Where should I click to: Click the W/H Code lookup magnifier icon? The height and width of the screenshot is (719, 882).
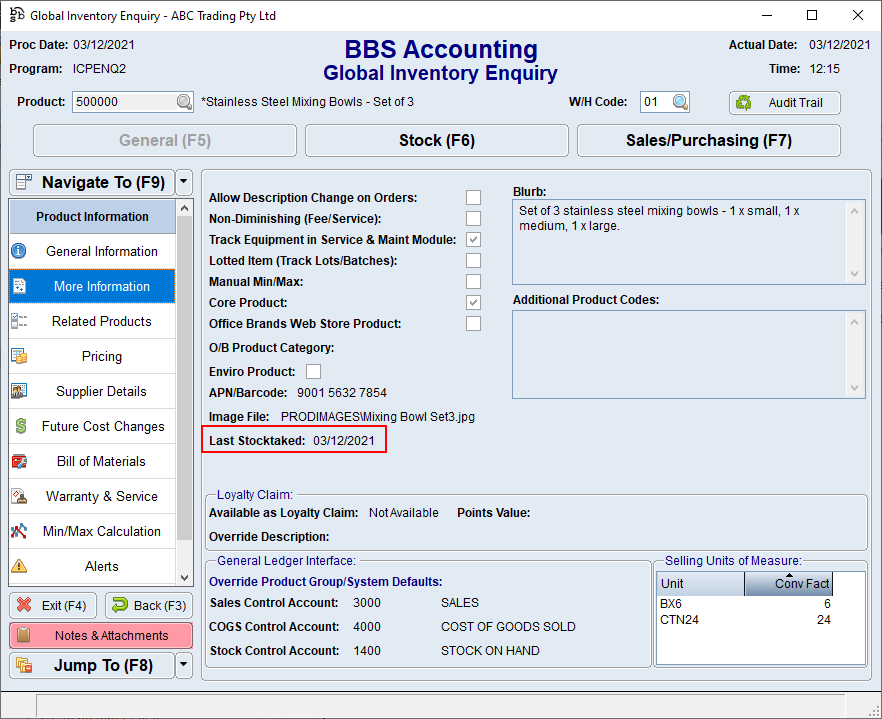680,102
